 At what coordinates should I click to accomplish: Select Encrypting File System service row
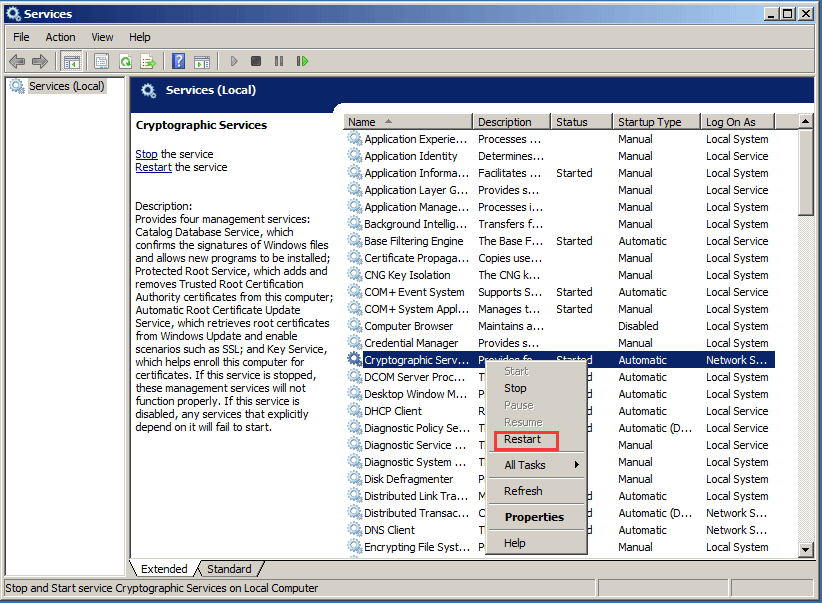[560, 547]
